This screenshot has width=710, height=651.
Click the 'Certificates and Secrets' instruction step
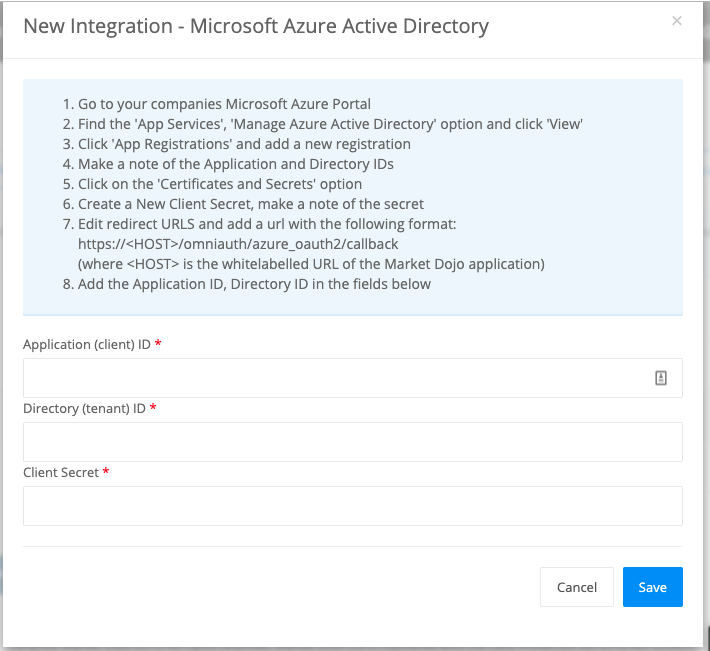coord(220,184)
